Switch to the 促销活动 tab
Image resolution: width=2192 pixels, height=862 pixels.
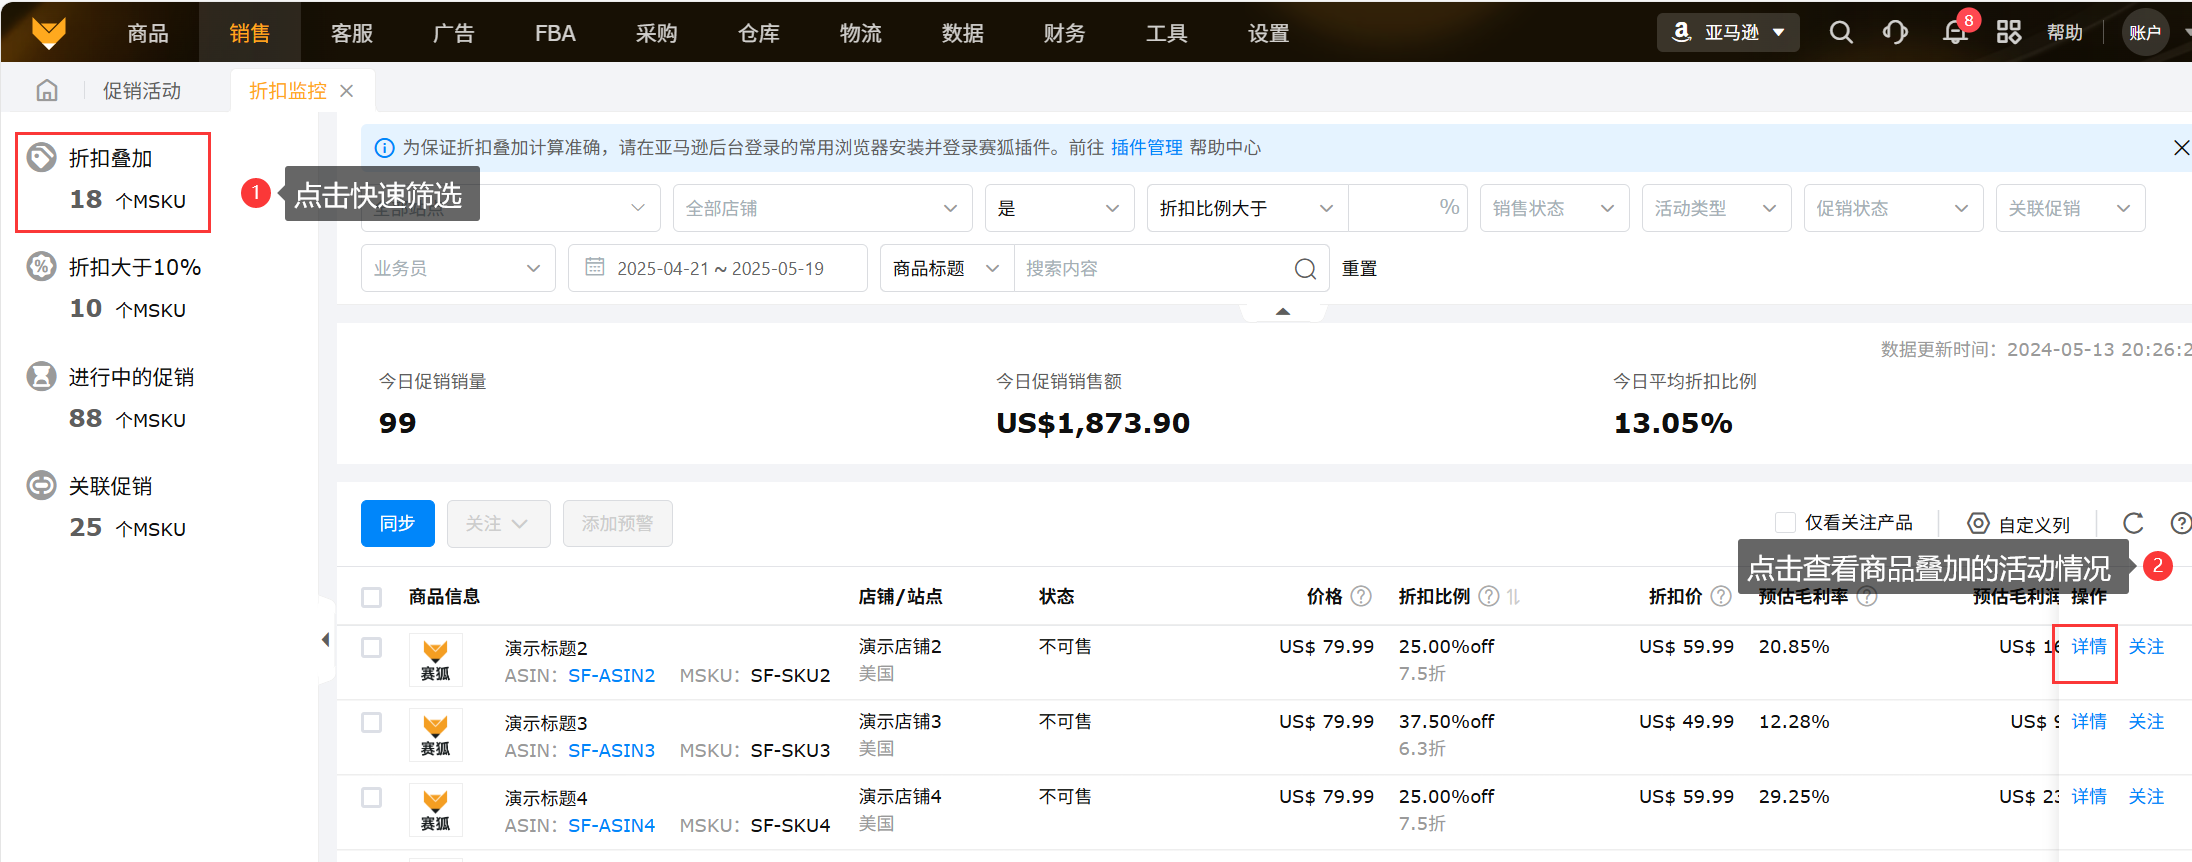pyautogui.click(x=142, y=91)
